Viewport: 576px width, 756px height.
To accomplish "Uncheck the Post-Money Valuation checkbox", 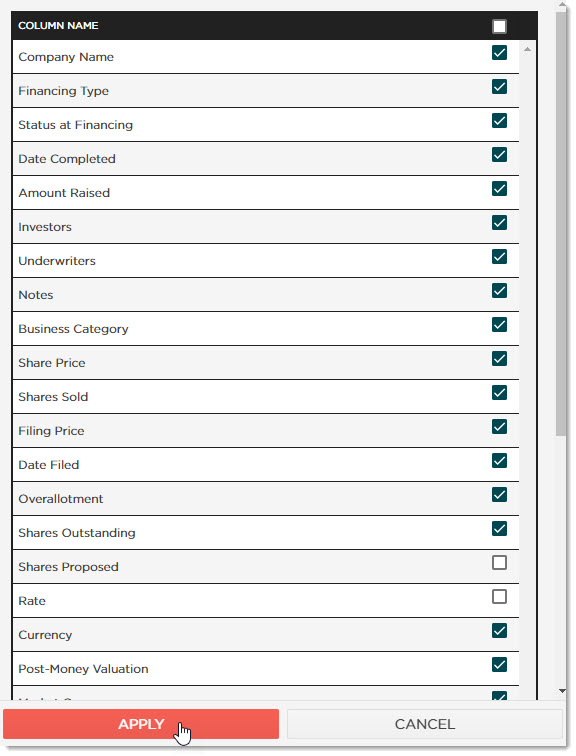I will [499, 664].
